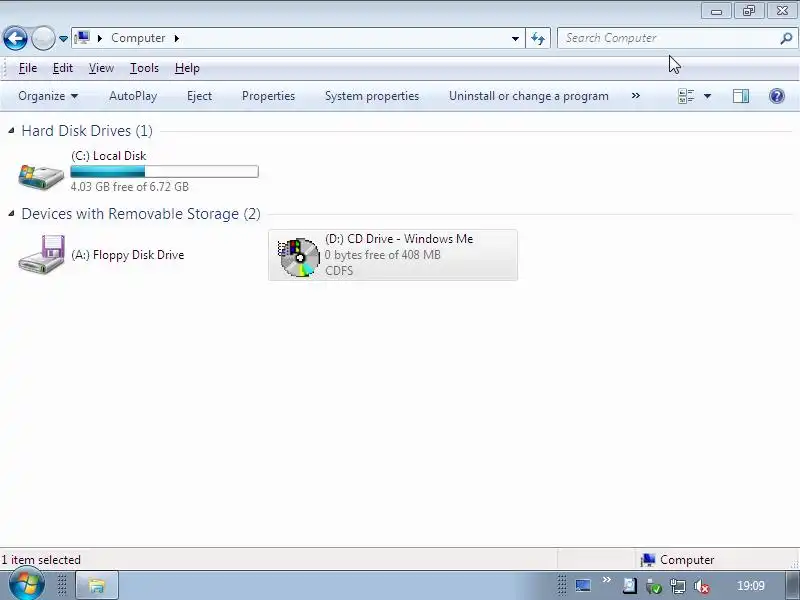
Task: Open System properties
Action: (x=372, y=96)
